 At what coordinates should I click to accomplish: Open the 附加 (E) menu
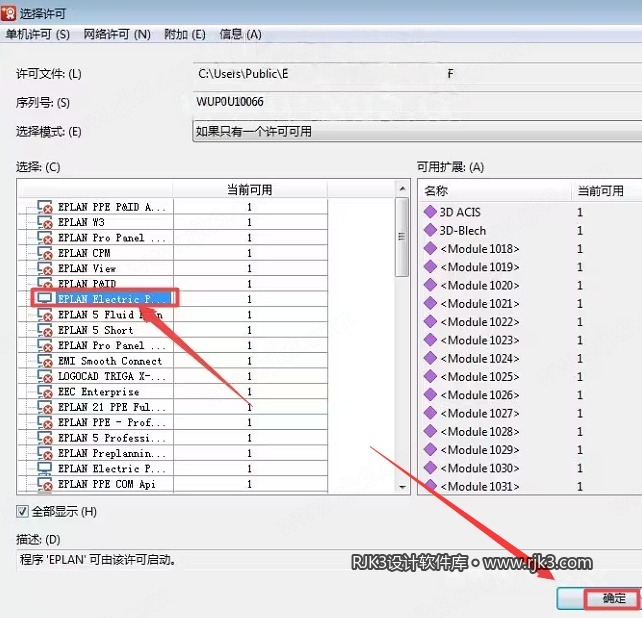click(185, 34)
